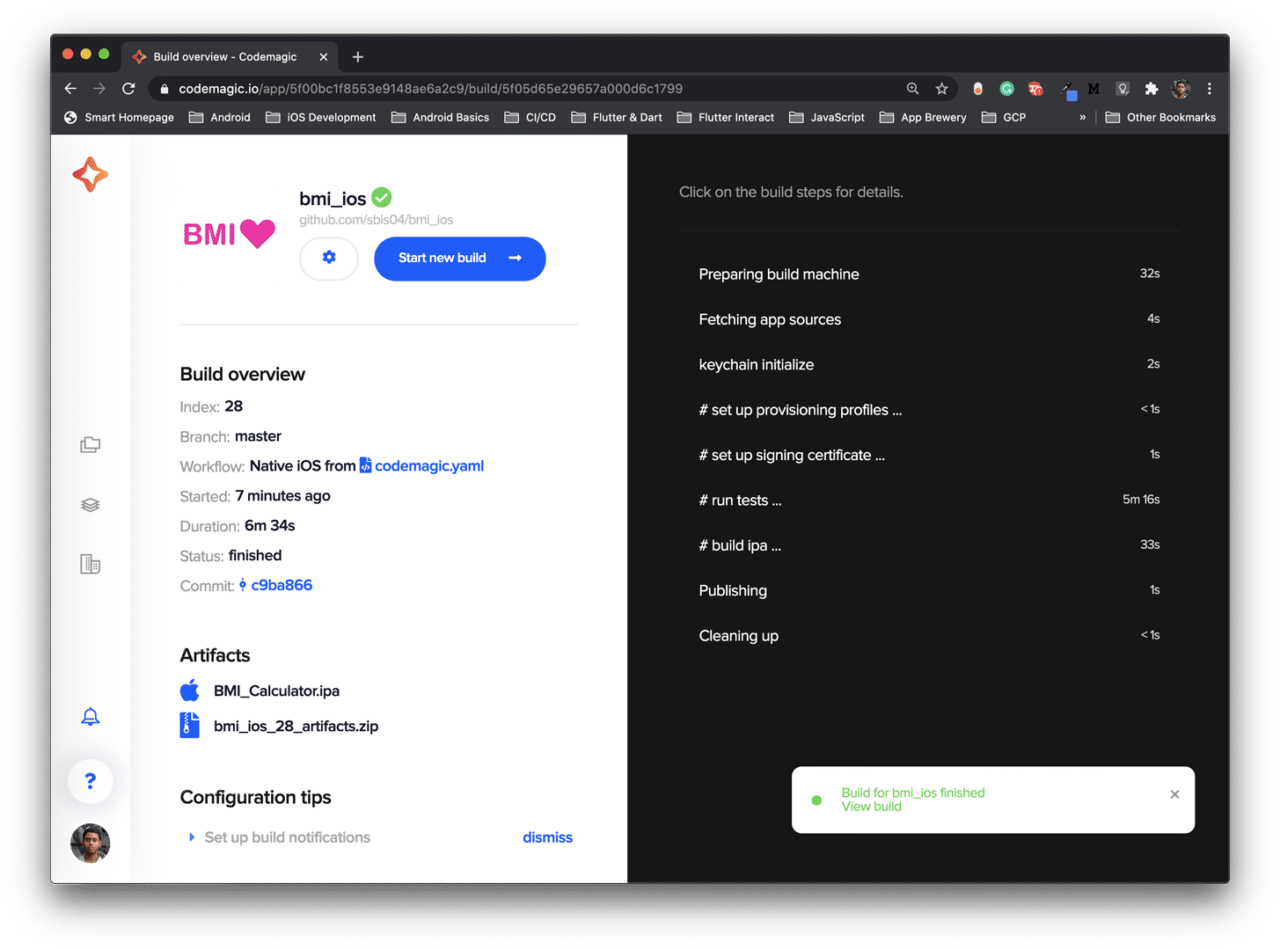
Task: Open the Chrome three-dot menu
Action: [x=1209, y=88]
